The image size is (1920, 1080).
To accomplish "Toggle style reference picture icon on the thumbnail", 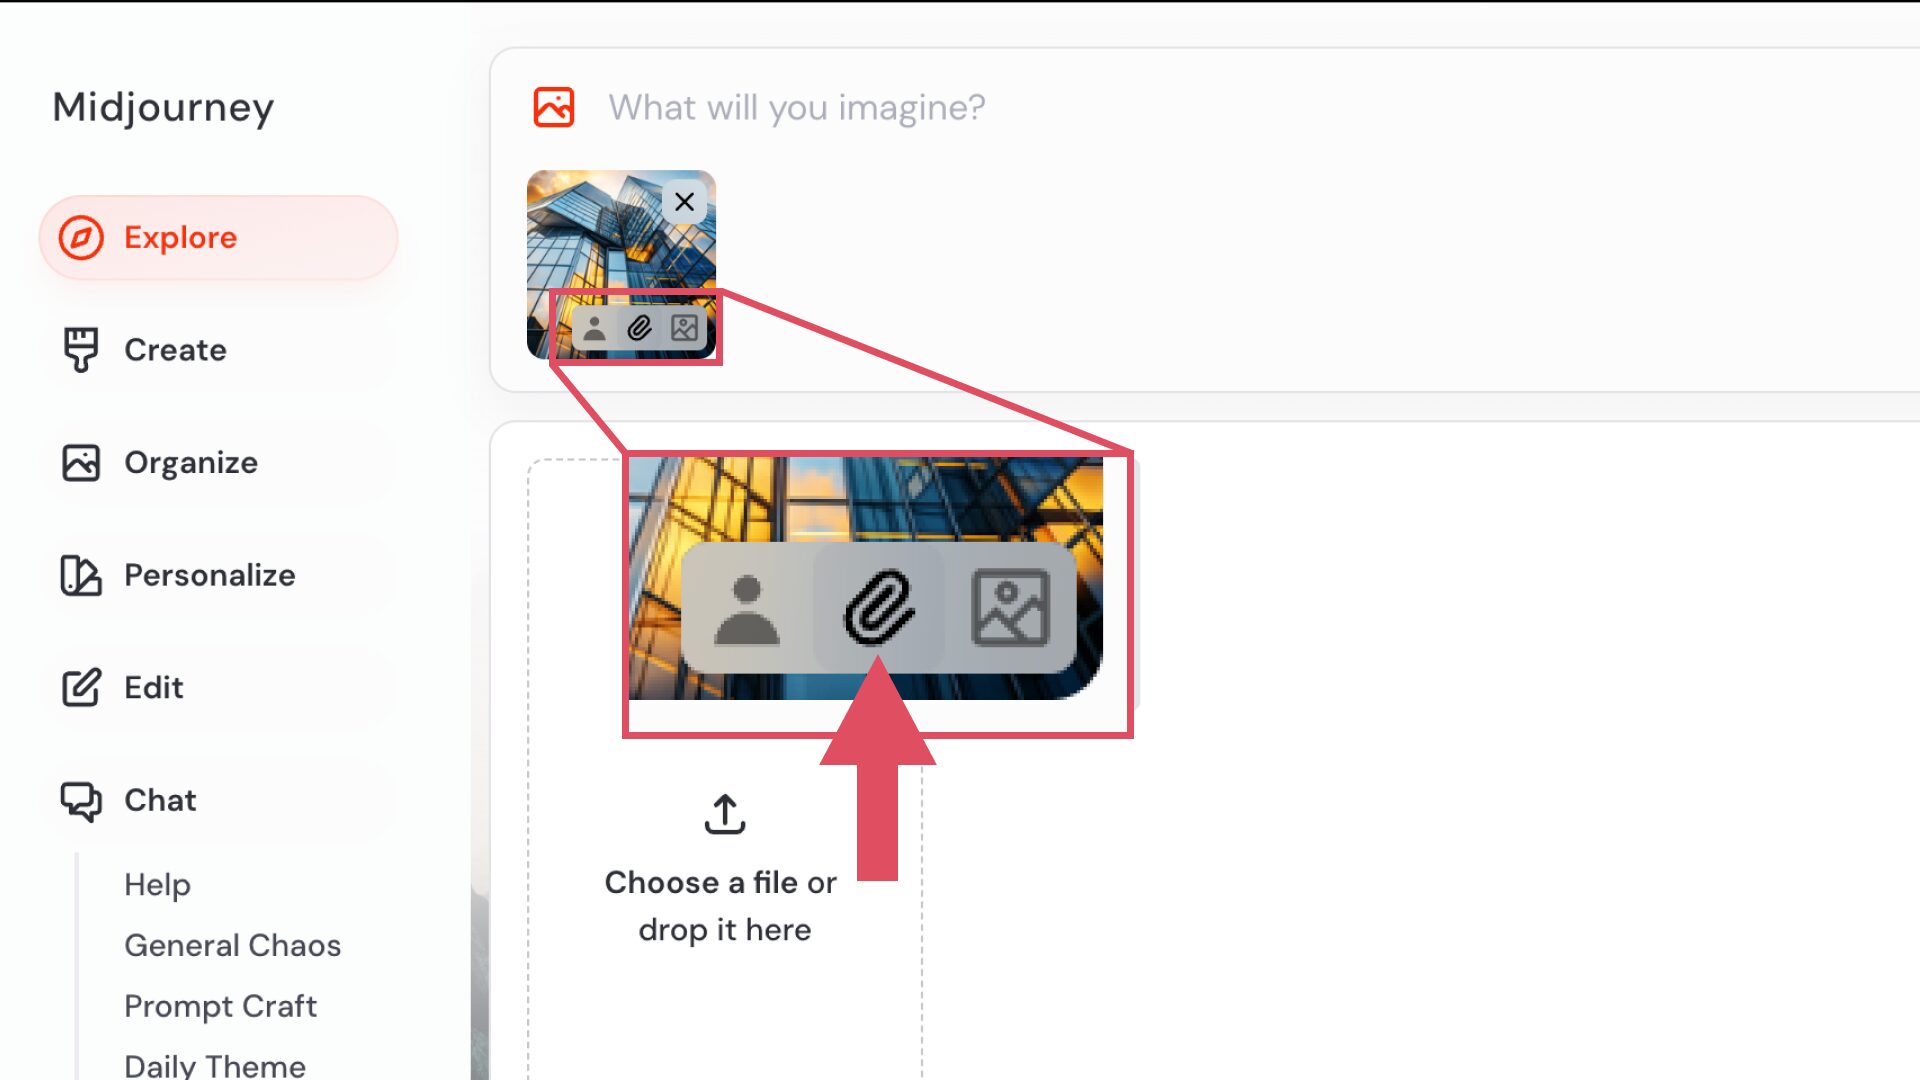I will pos(685,328).
